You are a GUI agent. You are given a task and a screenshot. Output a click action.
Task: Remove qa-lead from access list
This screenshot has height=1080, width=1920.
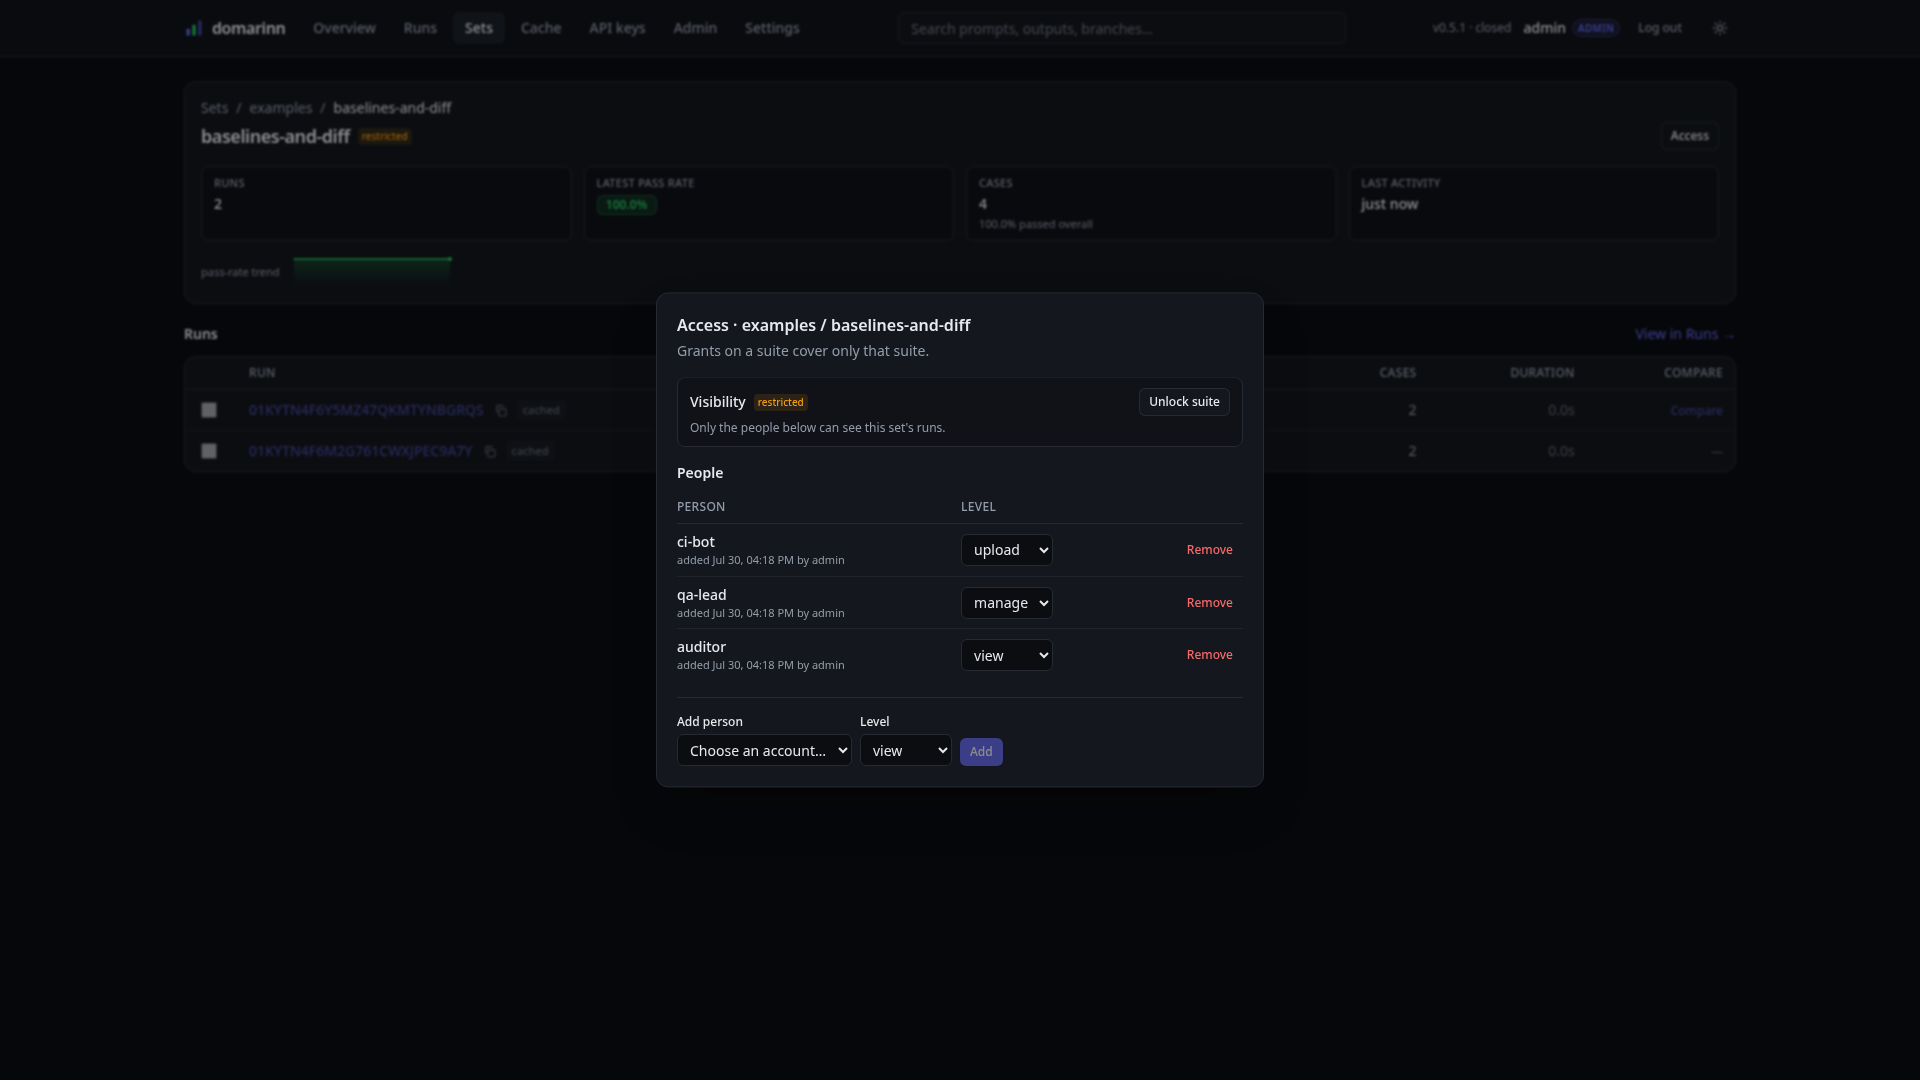(1209, 603)
